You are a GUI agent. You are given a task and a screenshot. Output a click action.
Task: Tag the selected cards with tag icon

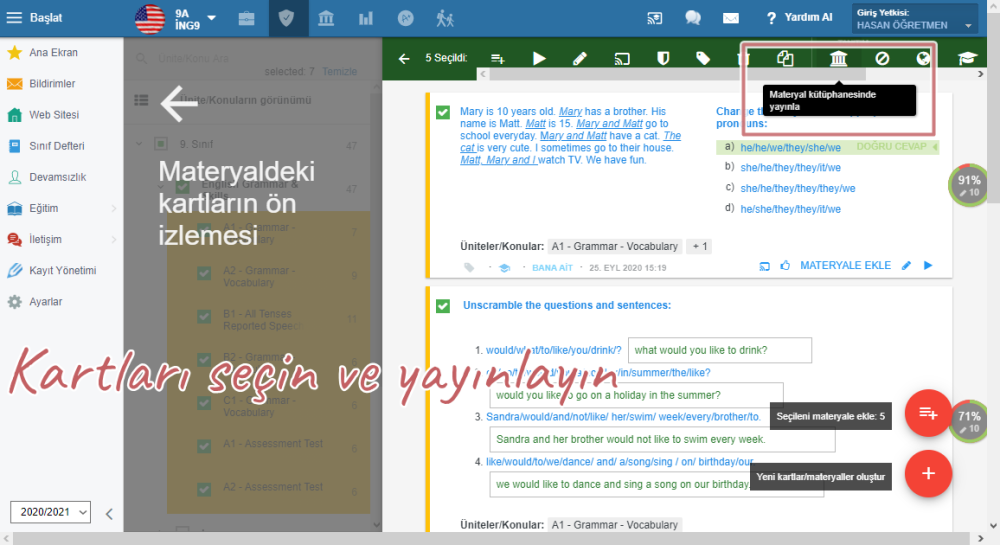[x=703, y=59]
